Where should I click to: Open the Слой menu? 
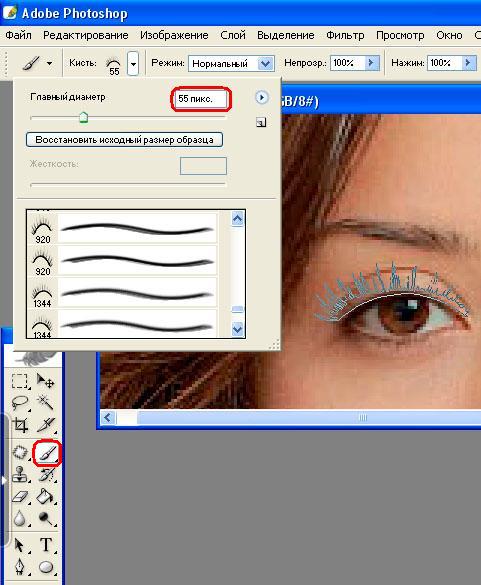coord(233,35)
